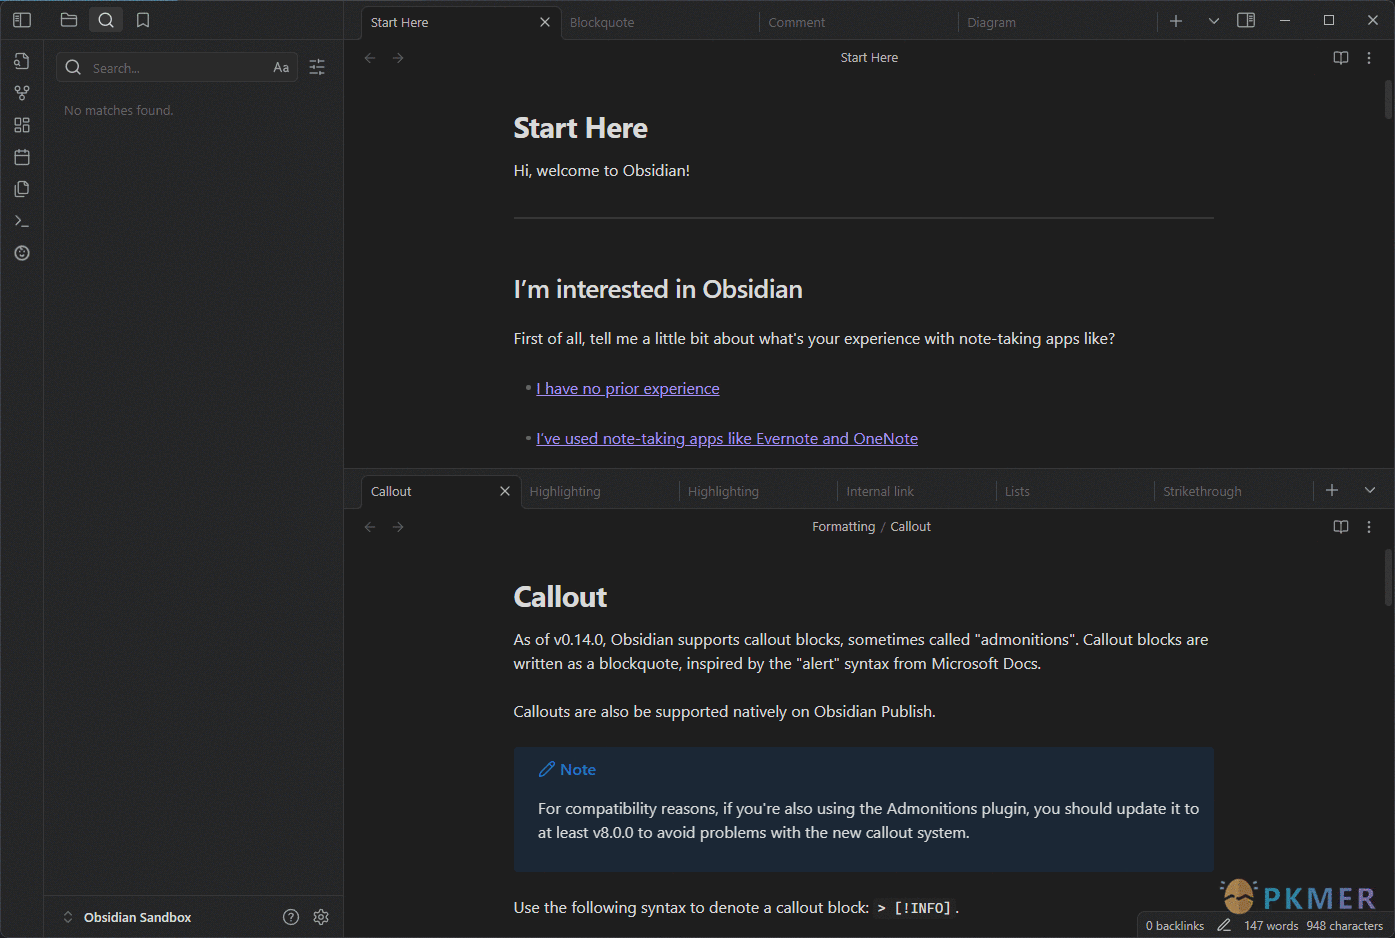Switch Start Here to reading view

[x=1341, y=58]
